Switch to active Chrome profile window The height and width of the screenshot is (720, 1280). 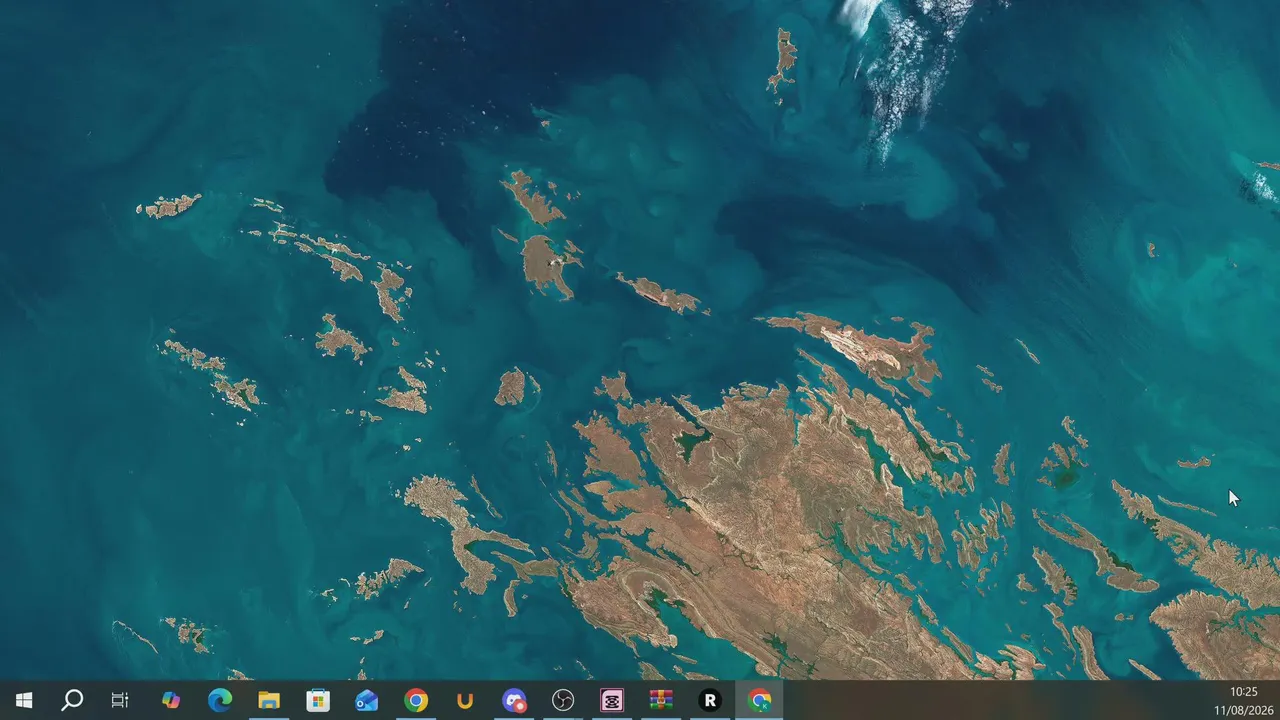click(x=759, y=701)
